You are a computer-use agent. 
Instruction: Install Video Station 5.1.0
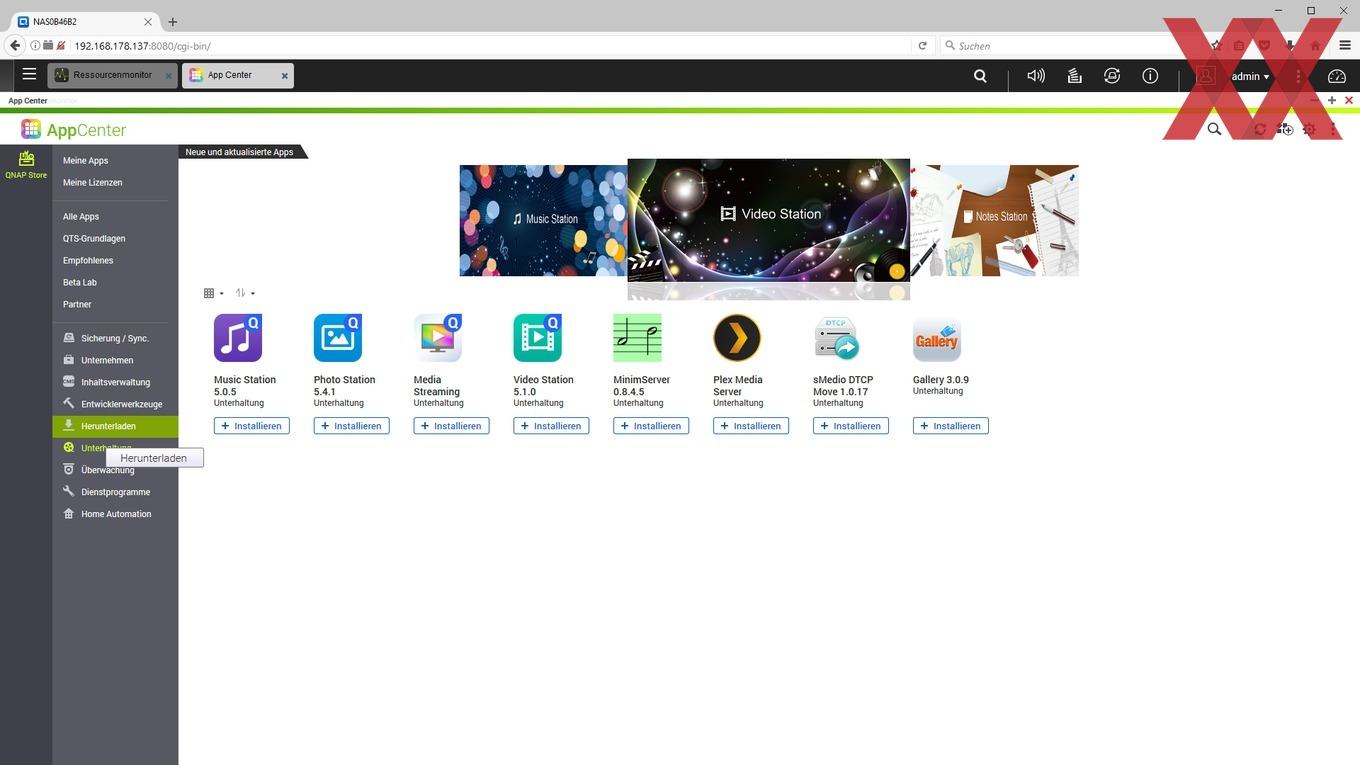click(551, 426)
